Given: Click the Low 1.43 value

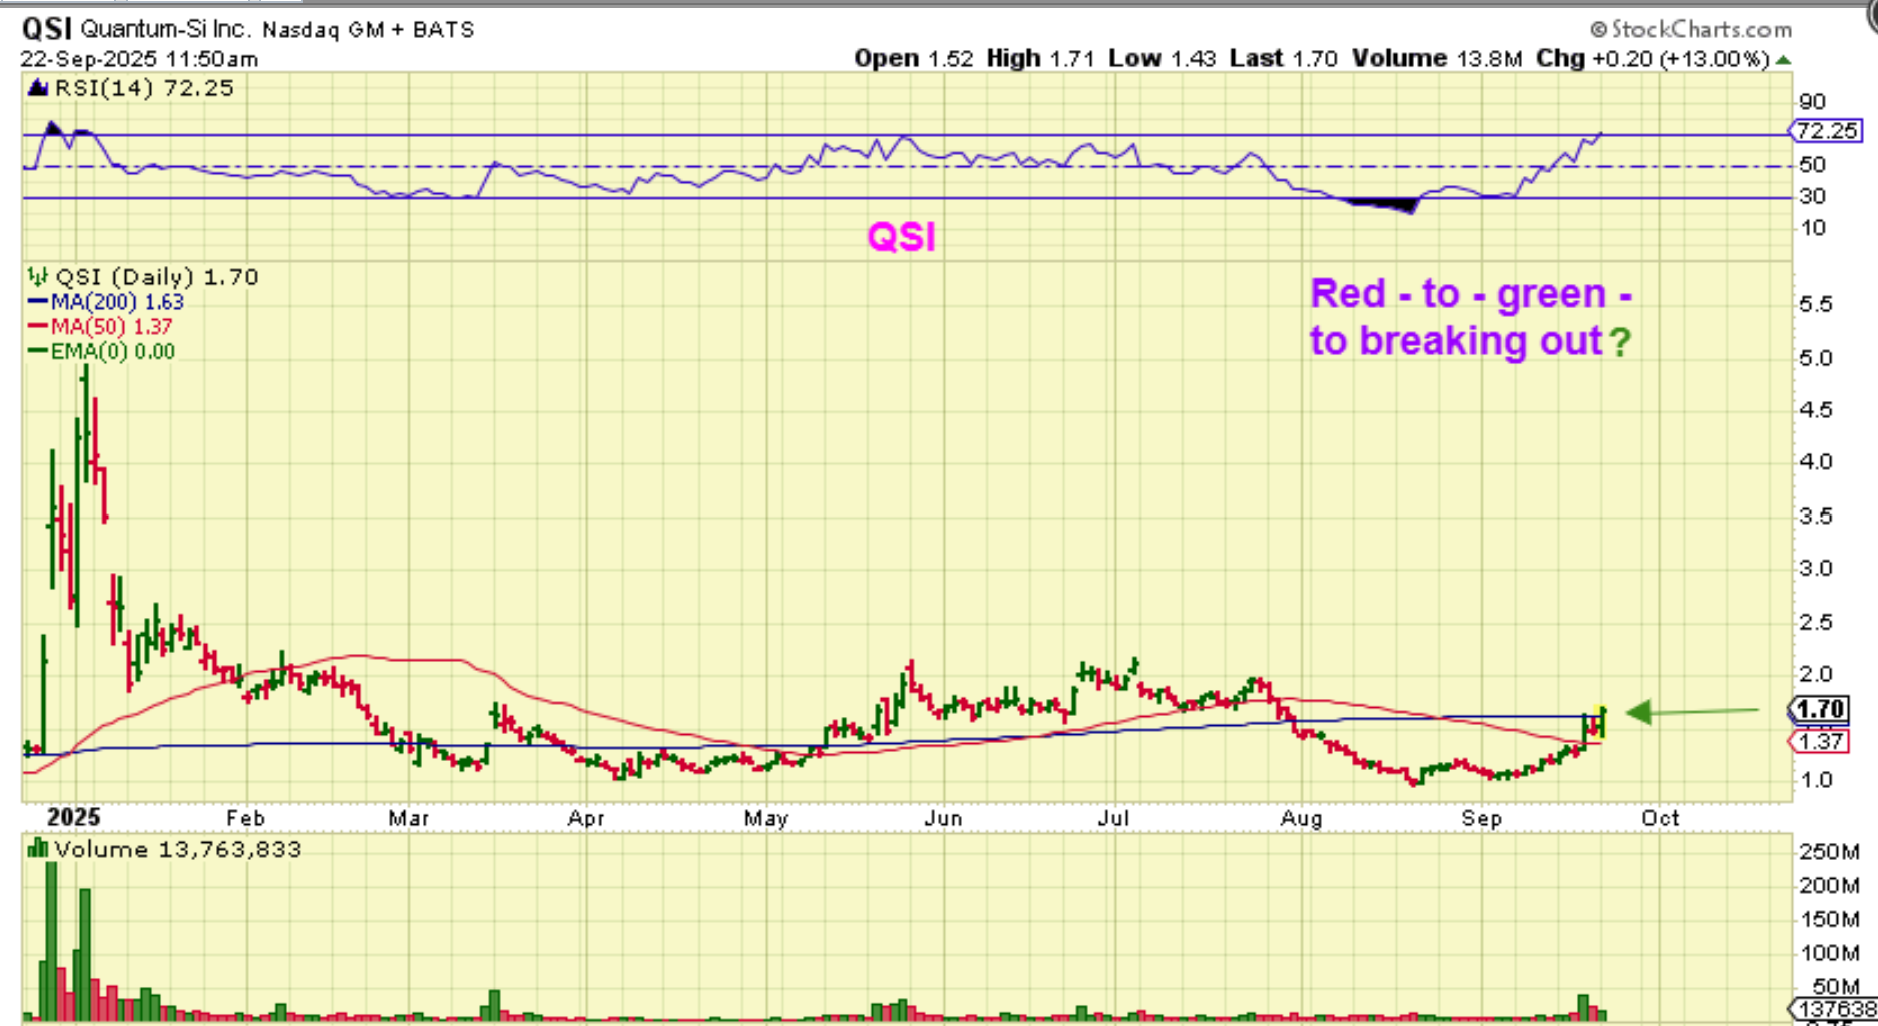Looking at the screenshot, I should point(1162,58).
